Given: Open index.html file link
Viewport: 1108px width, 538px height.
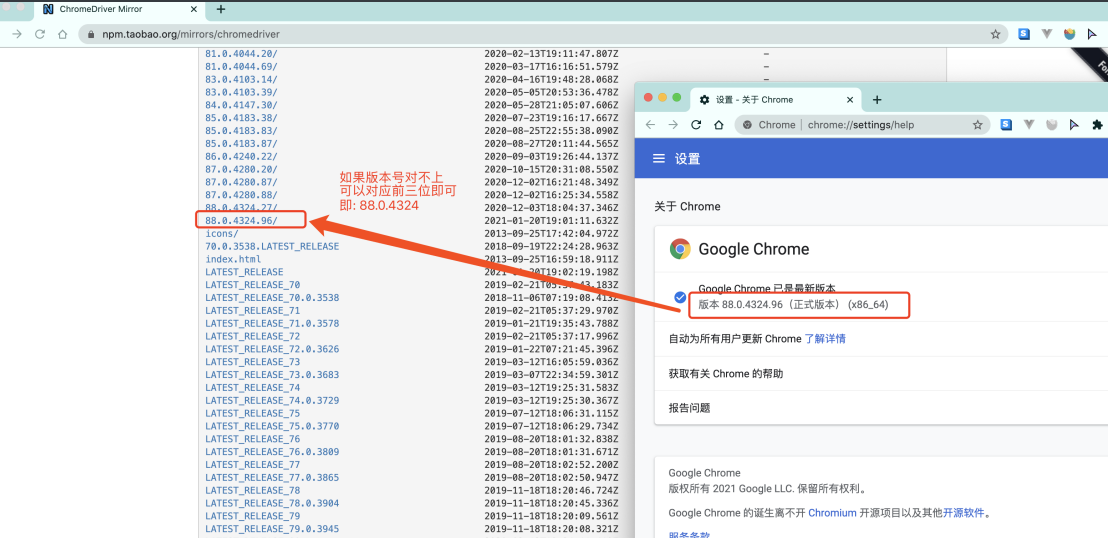Looking at the screenshot, I should 233,259.
